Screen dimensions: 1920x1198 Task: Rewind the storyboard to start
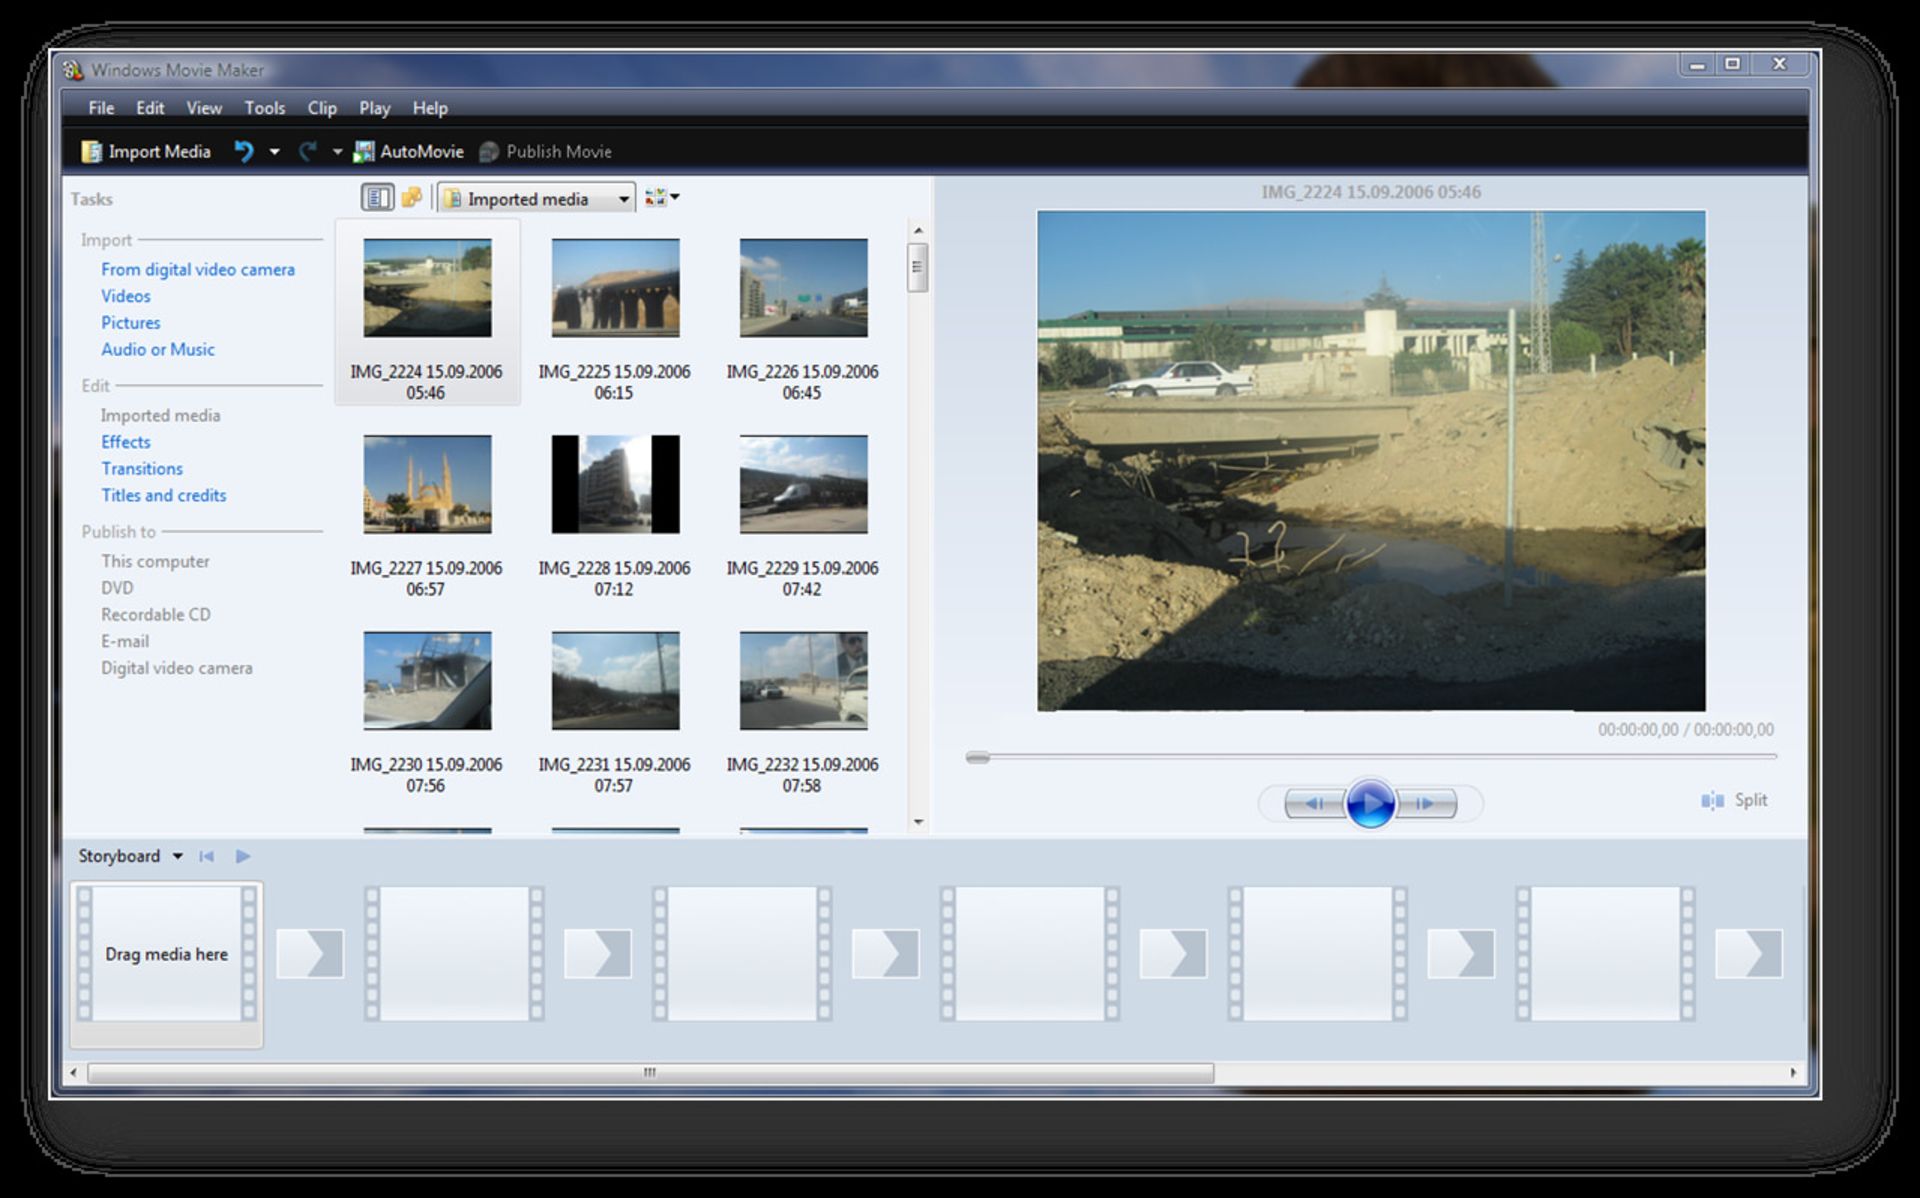pyautogui.click(x=206, y=856)
